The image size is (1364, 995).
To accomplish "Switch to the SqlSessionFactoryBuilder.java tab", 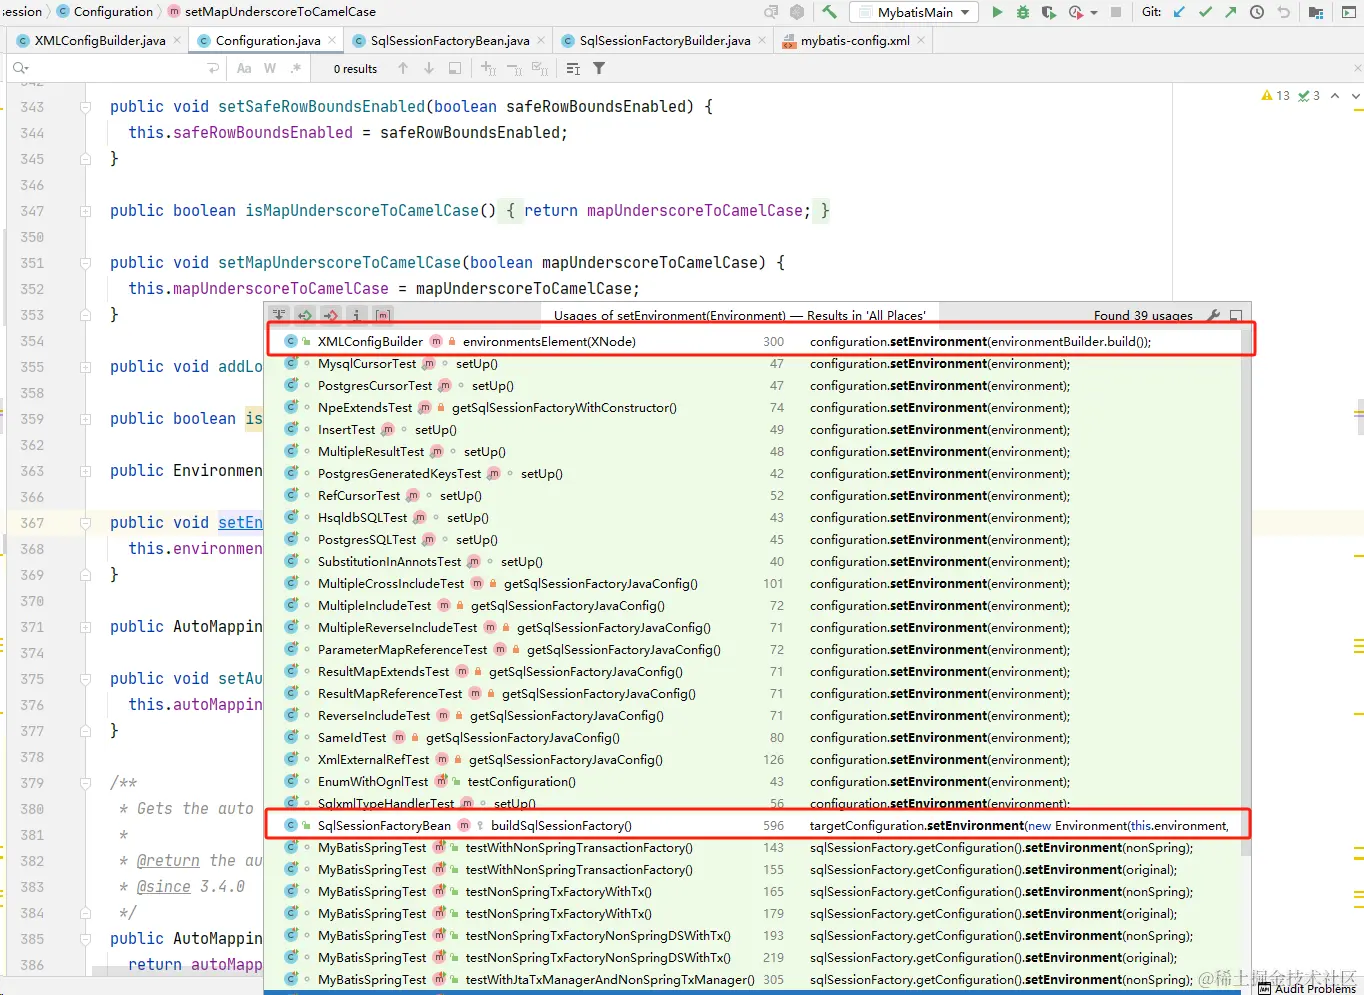I will [x=665, y=40].
